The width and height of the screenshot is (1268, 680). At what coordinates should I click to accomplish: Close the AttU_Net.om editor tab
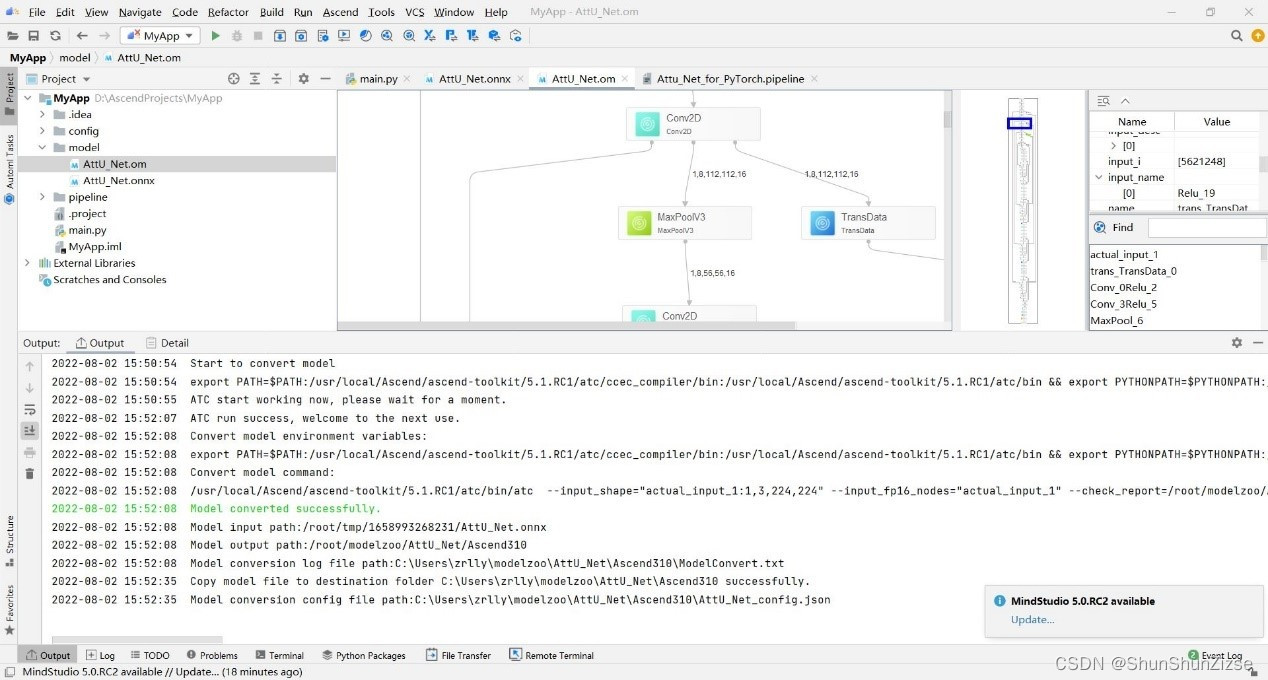click(x=624, y=79)
